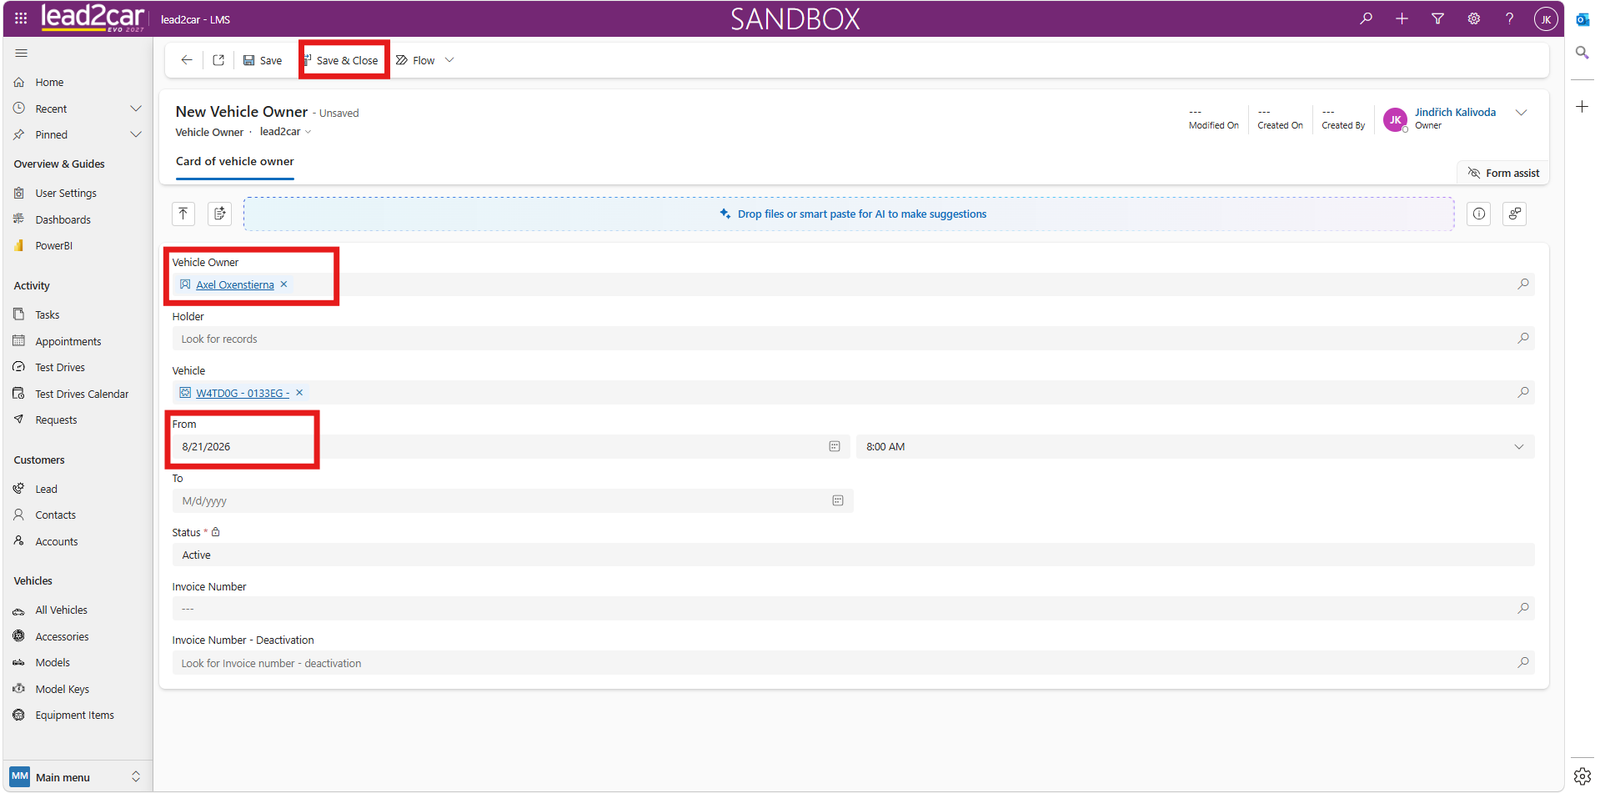Go back using the back arrow

[186, 60]
